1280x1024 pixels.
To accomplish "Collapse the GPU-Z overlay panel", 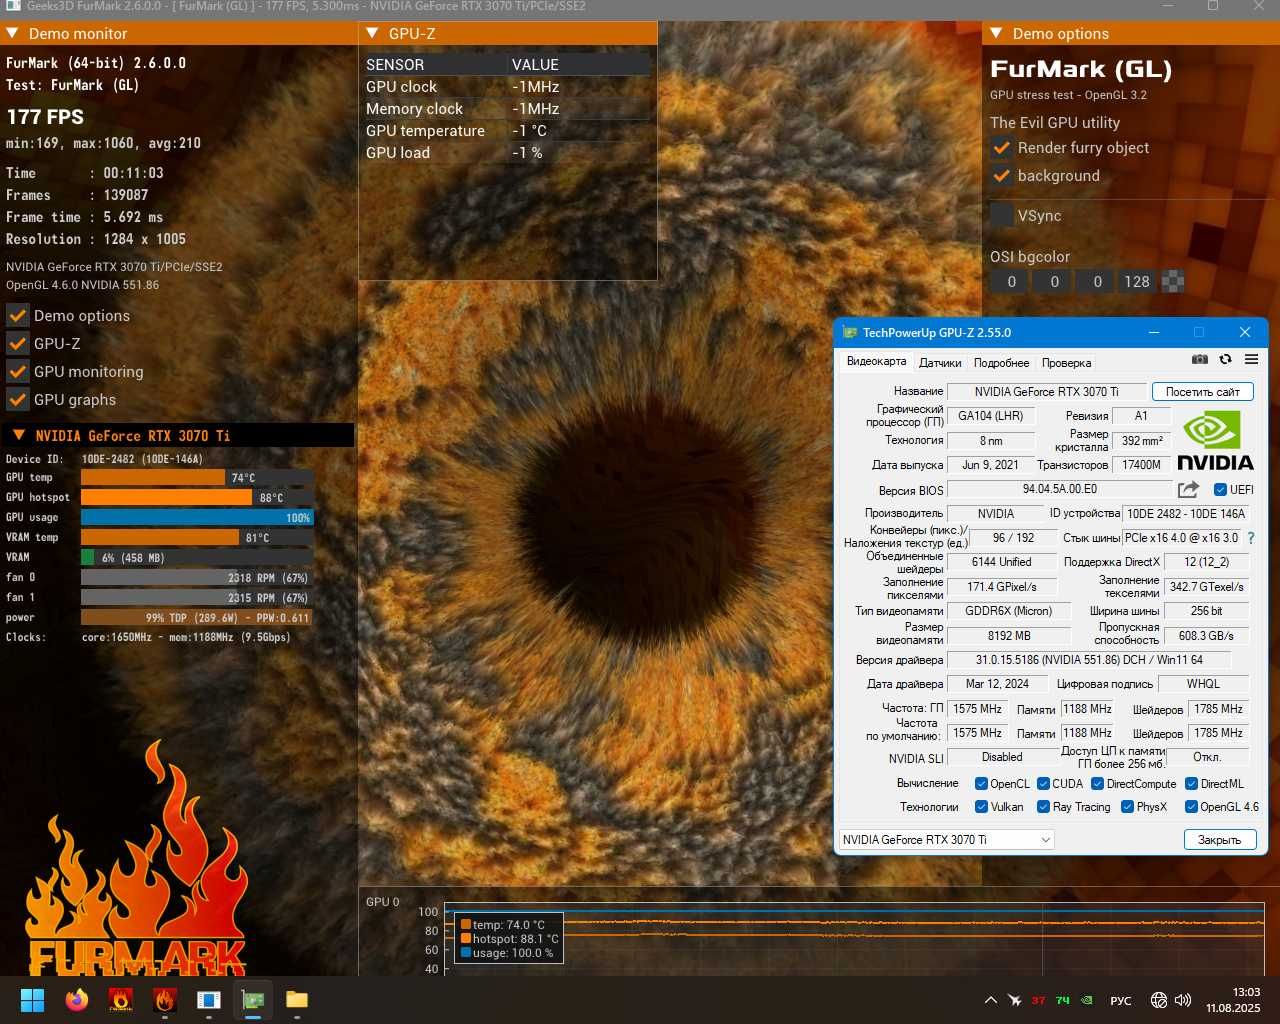I will tap(372, 33).
